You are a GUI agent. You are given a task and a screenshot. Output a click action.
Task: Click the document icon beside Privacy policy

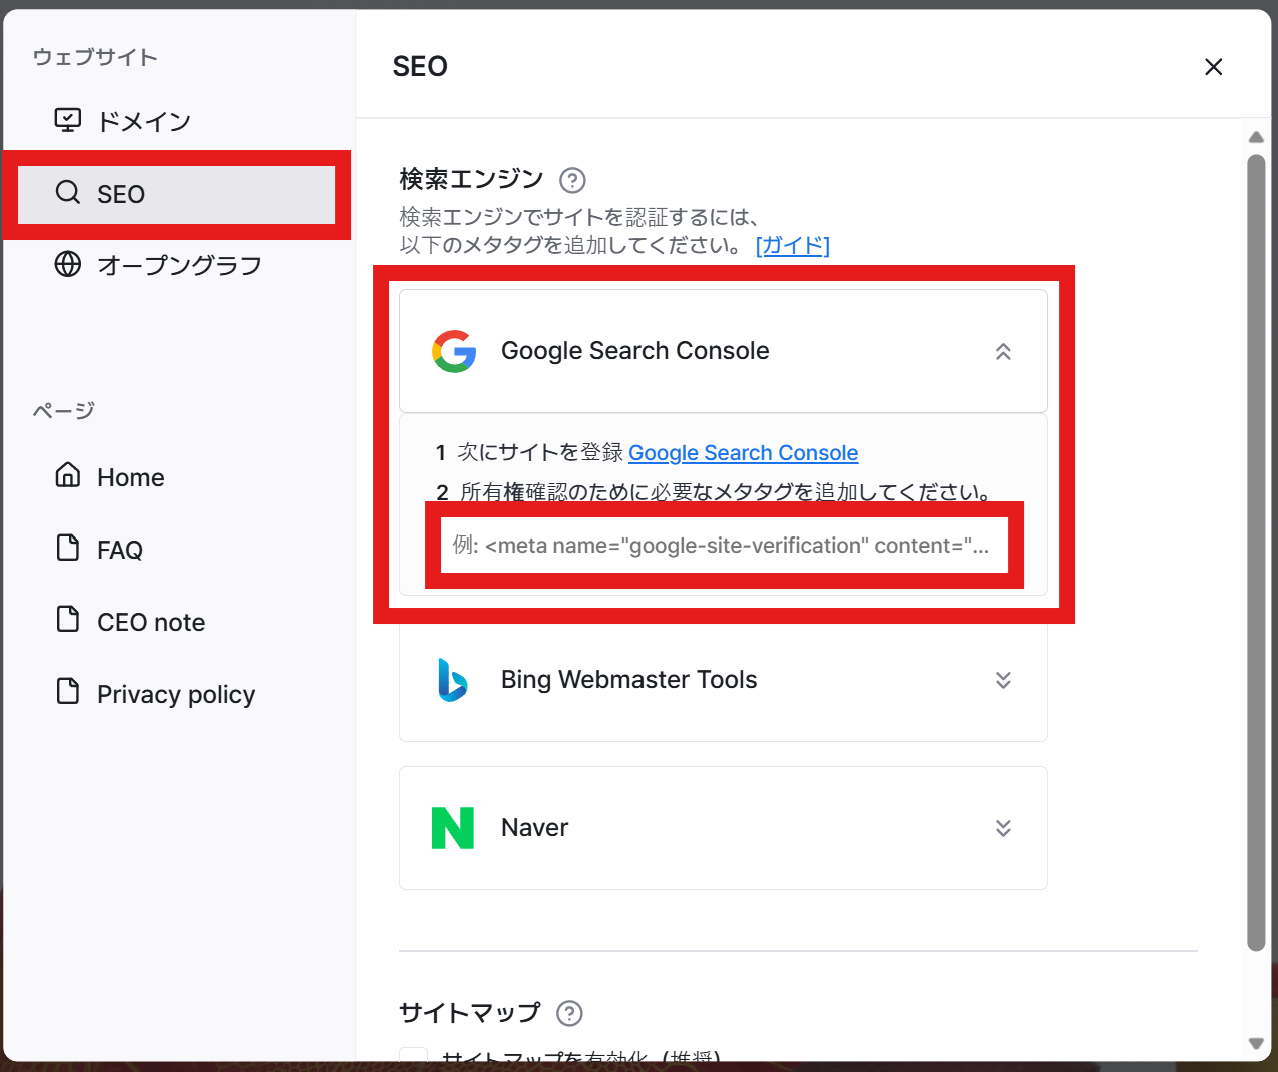68,691
